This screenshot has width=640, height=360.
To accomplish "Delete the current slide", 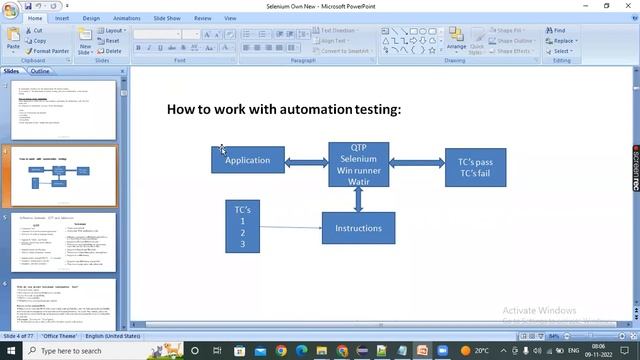I will click(x=109, y=51).
